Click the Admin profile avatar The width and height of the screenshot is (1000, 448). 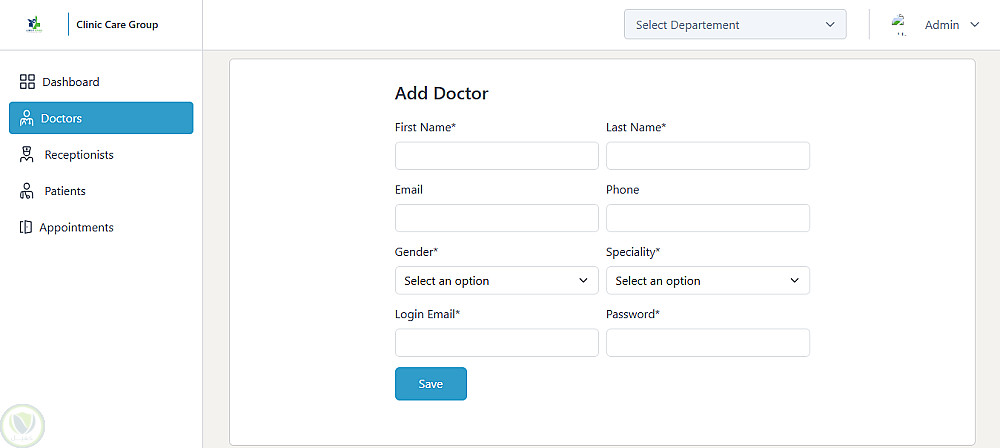[x=899, y=25]
